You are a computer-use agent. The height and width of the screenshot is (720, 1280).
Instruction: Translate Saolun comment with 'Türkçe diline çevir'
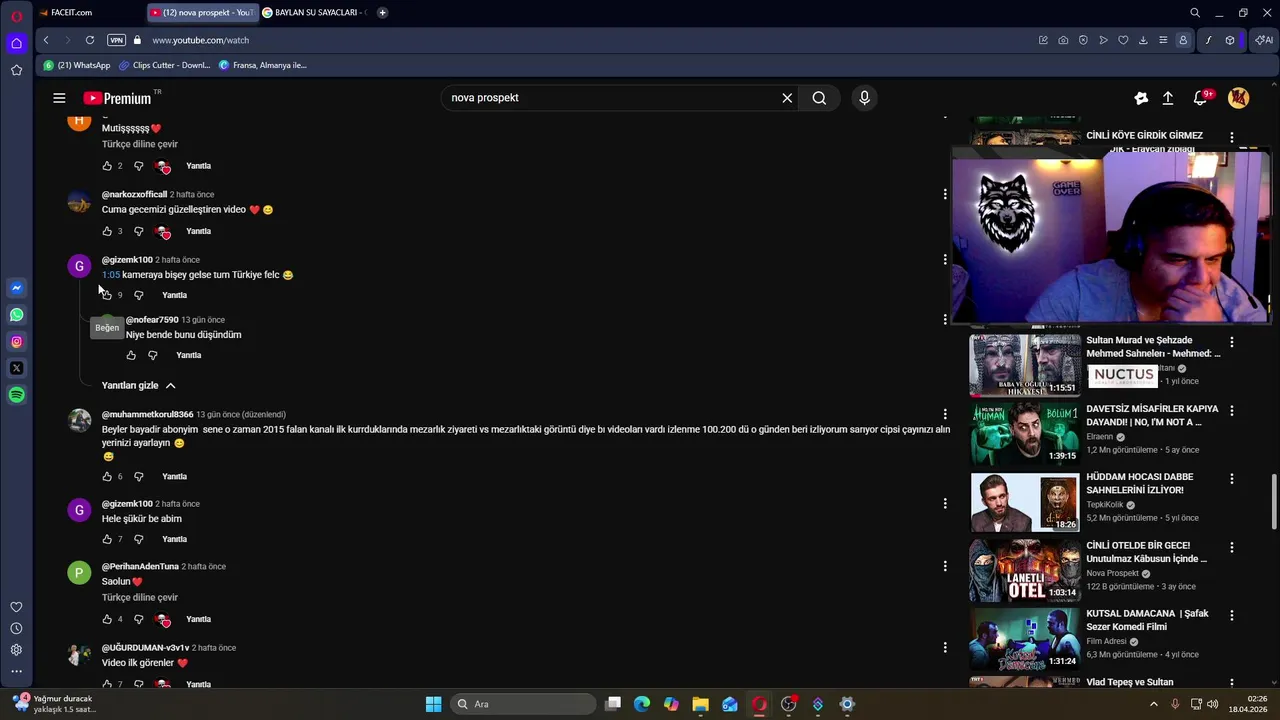coord(140,598)
